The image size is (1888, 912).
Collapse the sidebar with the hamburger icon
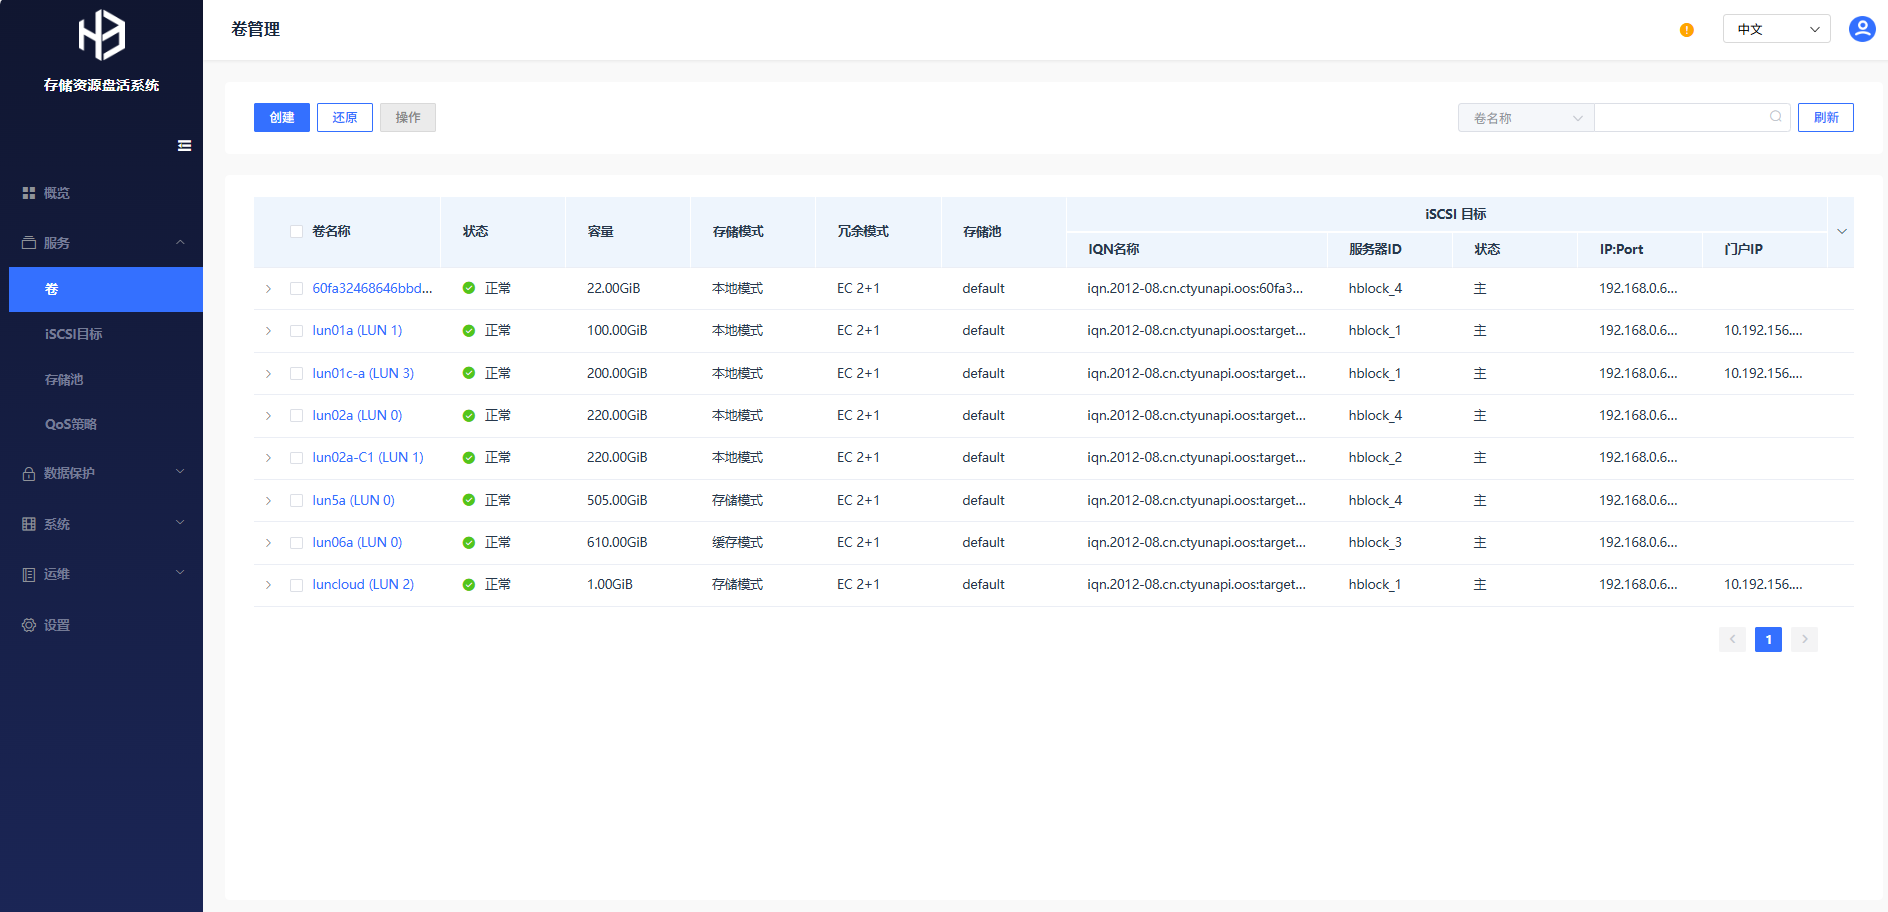point(184,146)
